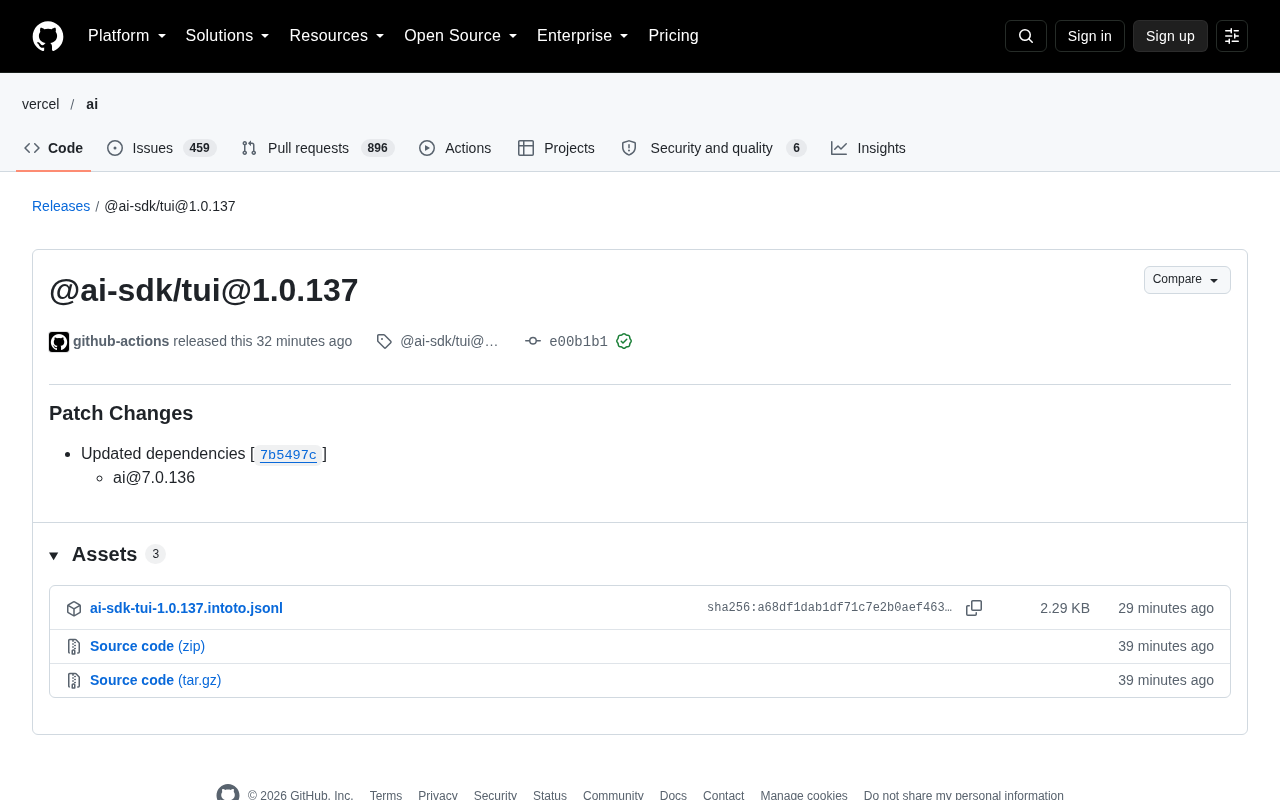Open the Projects tab

[x=556, y=148]
